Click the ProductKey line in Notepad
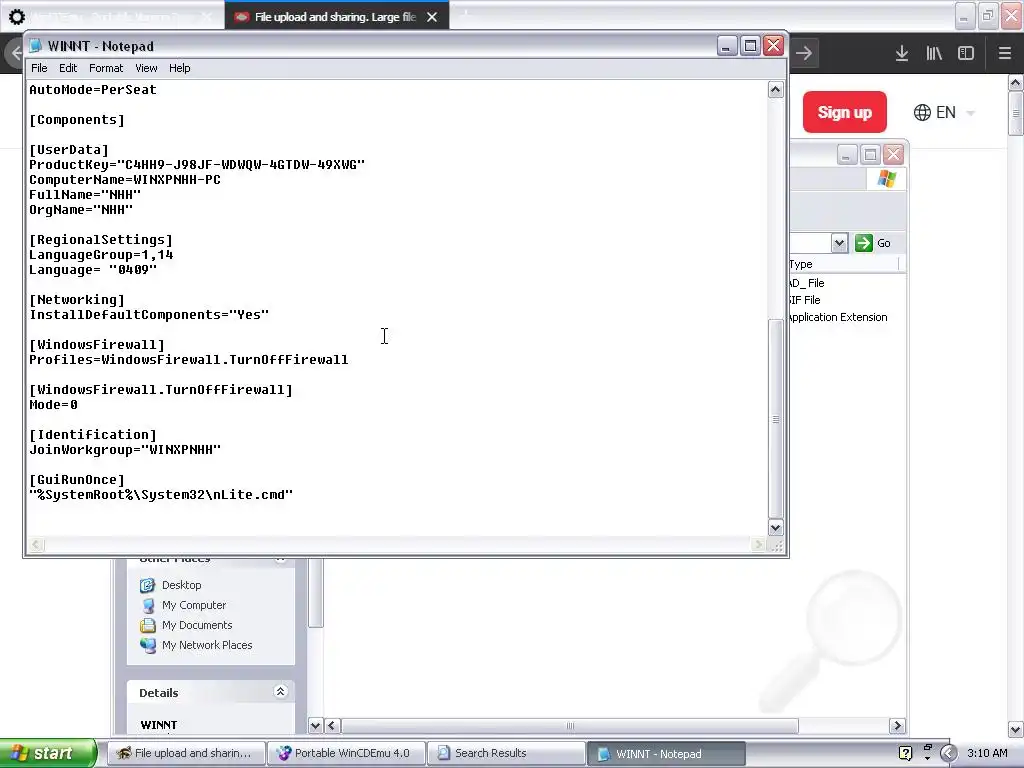Screen dimensions: 1024x768 coord(197,165)
